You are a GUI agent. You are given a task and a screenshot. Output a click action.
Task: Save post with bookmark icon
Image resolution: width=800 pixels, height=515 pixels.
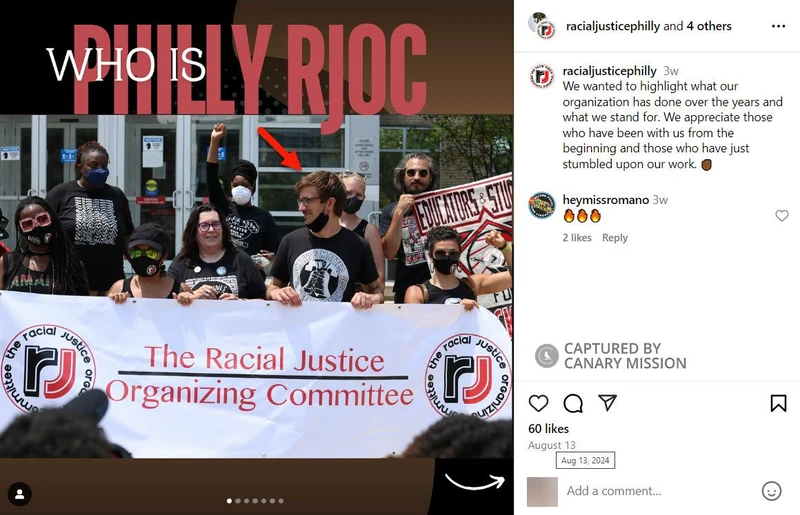pos(778,403)
